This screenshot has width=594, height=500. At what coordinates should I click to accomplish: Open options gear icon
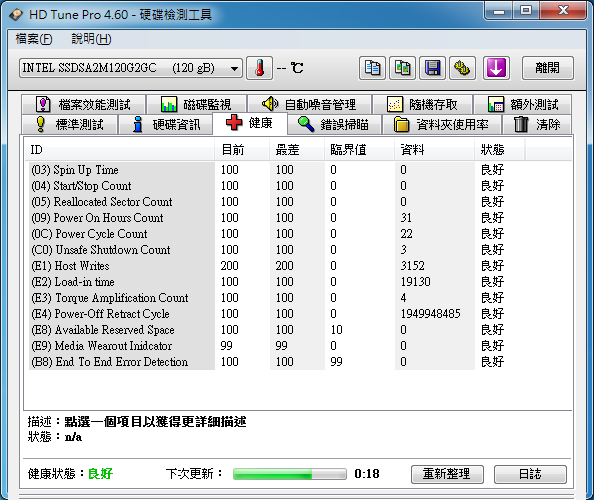[x=462, y=68]
